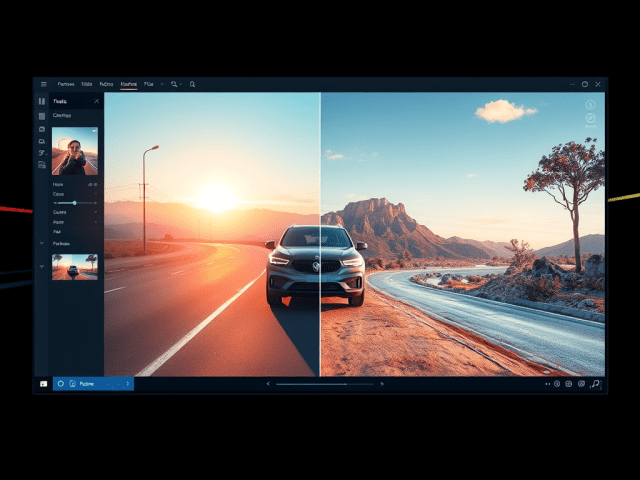Open the first menu item in the menu bar

[x=66, y=85]
